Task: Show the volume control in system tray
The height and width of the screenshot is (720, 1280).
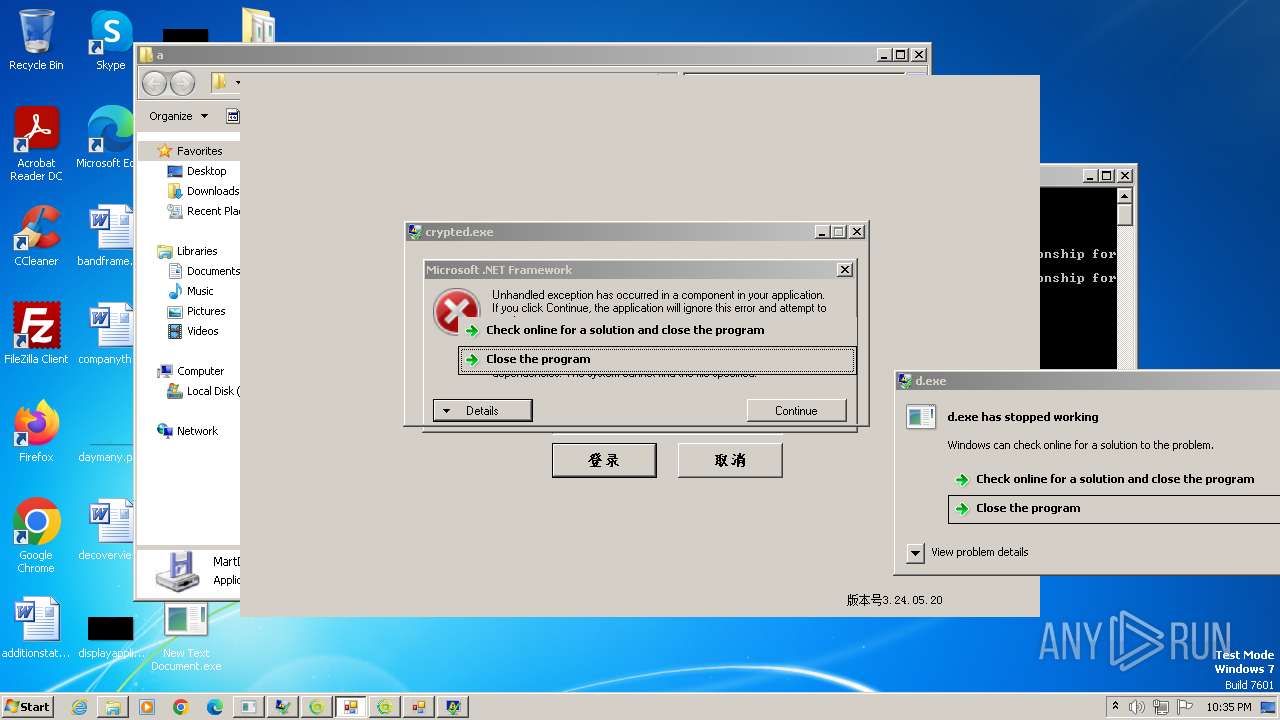Action: [1137, 707]
